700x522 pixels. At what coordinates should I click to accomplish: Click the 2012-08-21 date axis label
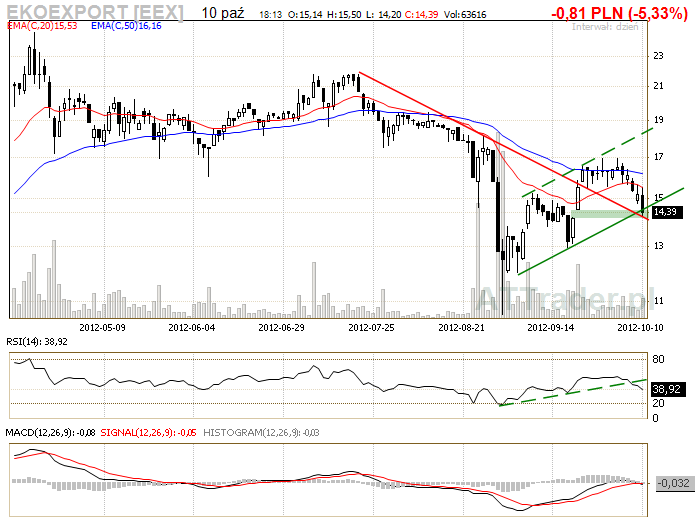click(461, 328)
